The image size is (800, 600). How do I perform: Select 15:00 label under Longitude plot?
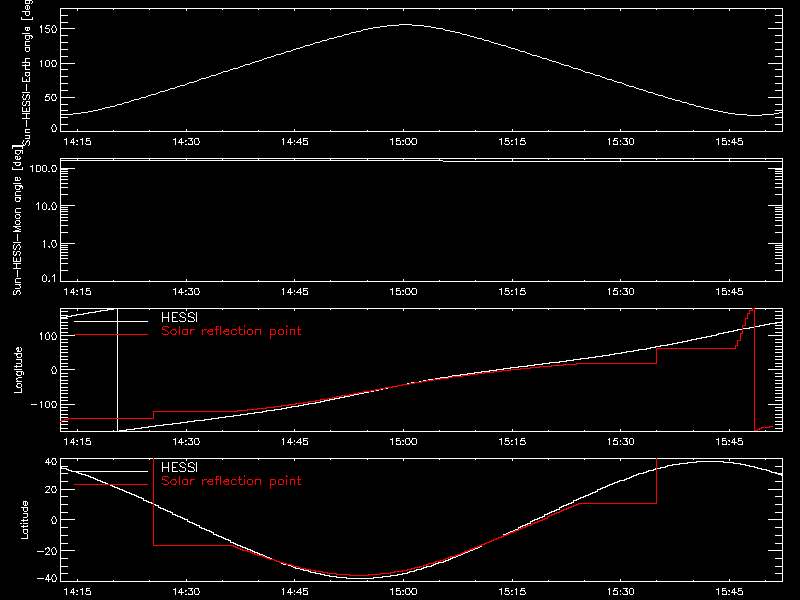(403, 442)
